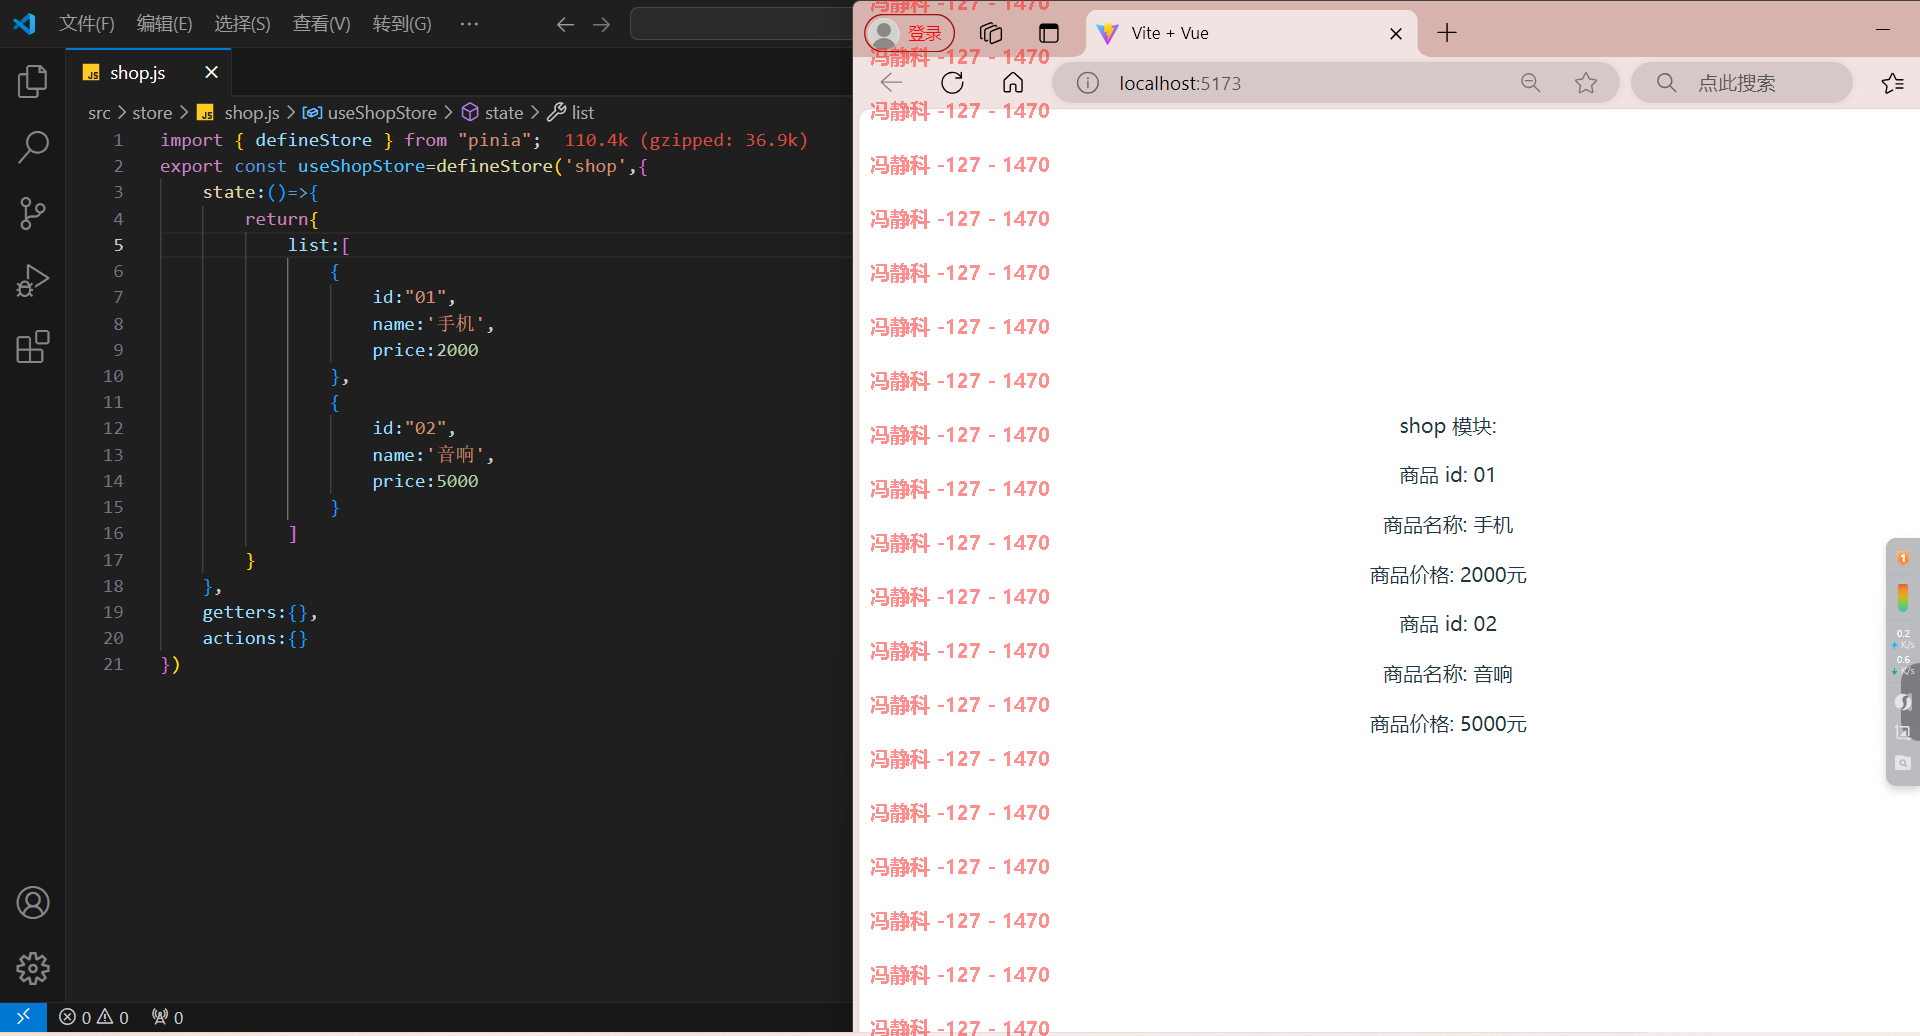Click the '商品价格: 5000元' text
Screen dimensions: 1920x1036
[x=1447, y=724]
